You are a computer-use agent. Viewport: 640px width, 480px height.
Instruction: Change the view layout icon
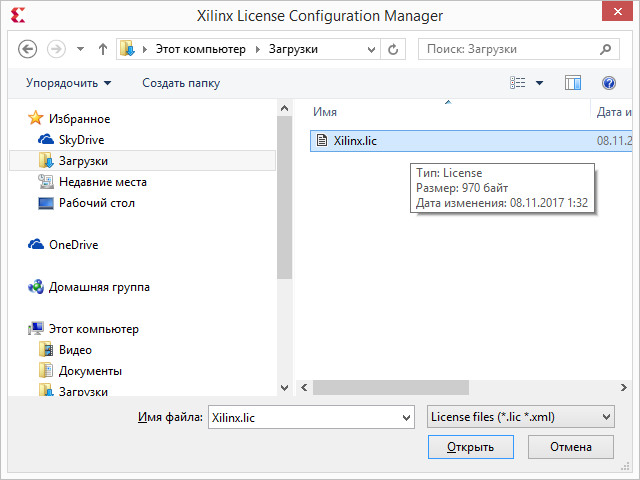[518, 83]
